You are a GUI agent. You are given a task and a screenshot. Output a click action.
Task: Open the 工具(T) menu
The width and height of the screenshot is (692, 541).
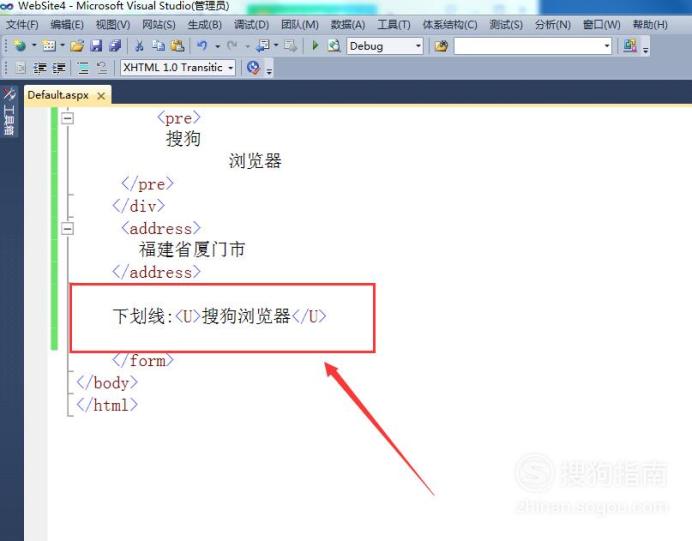click(x=394, y=24)
